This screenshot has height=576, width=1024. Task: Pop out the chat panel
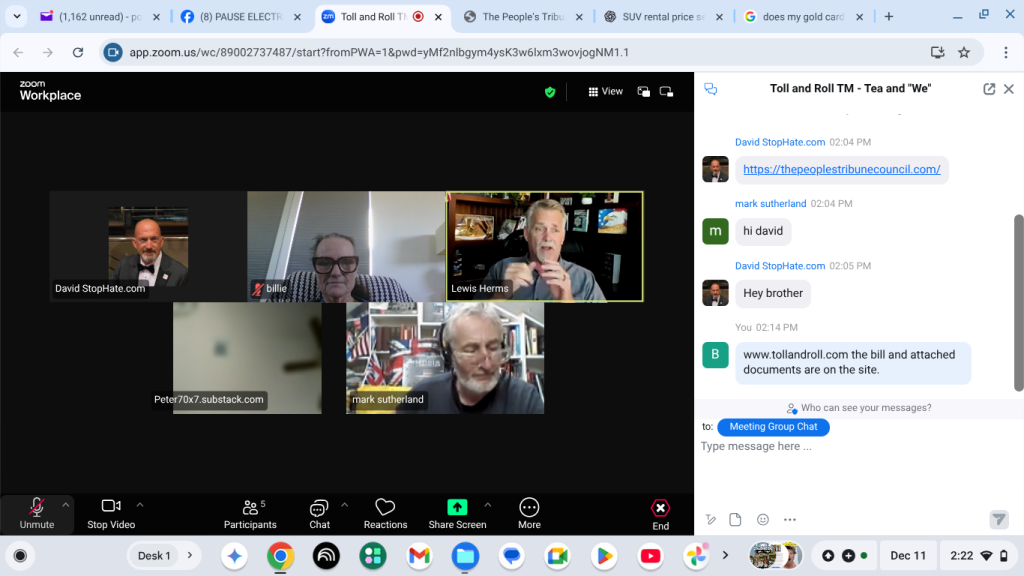pos(989,89)
